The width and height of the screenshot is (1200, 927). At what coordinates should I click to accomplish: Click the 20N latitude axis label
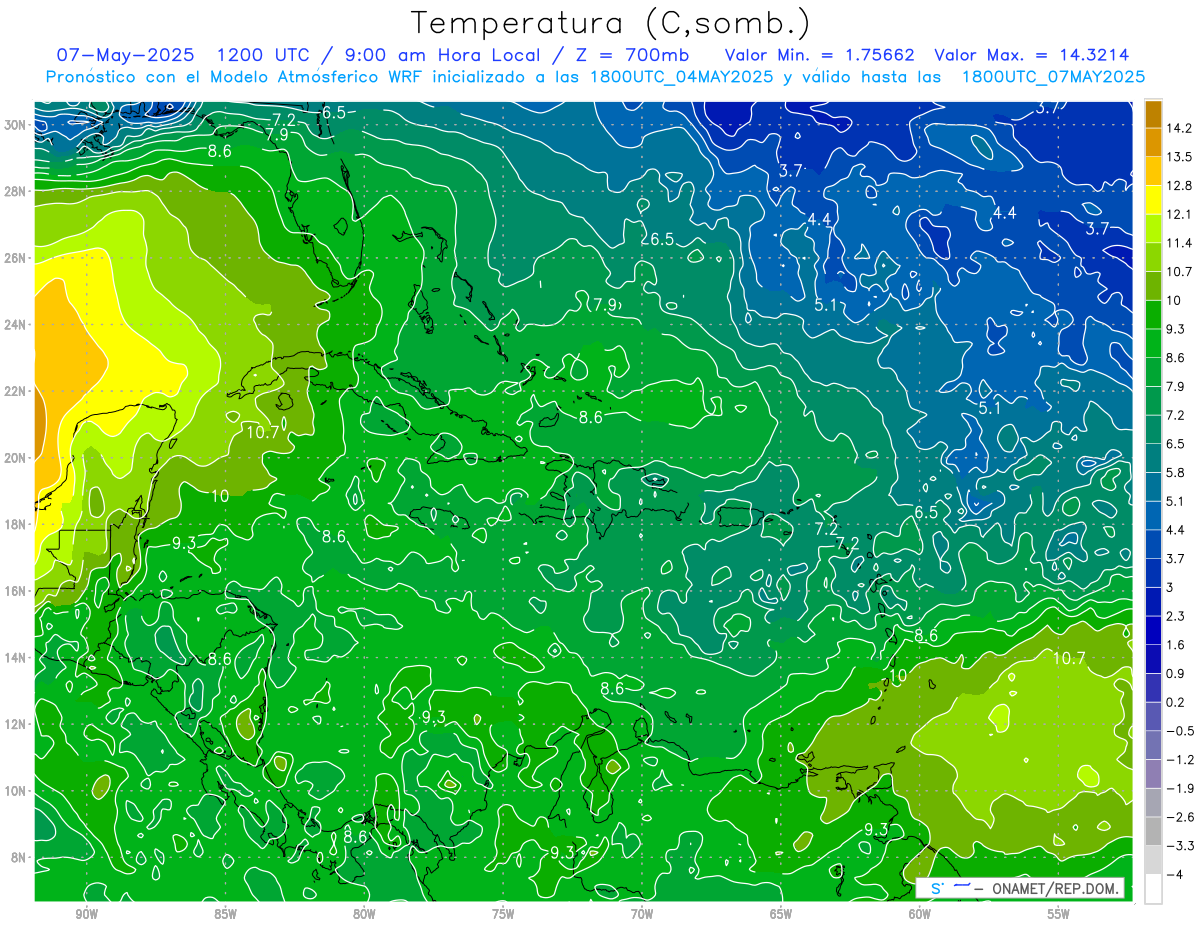15,457
